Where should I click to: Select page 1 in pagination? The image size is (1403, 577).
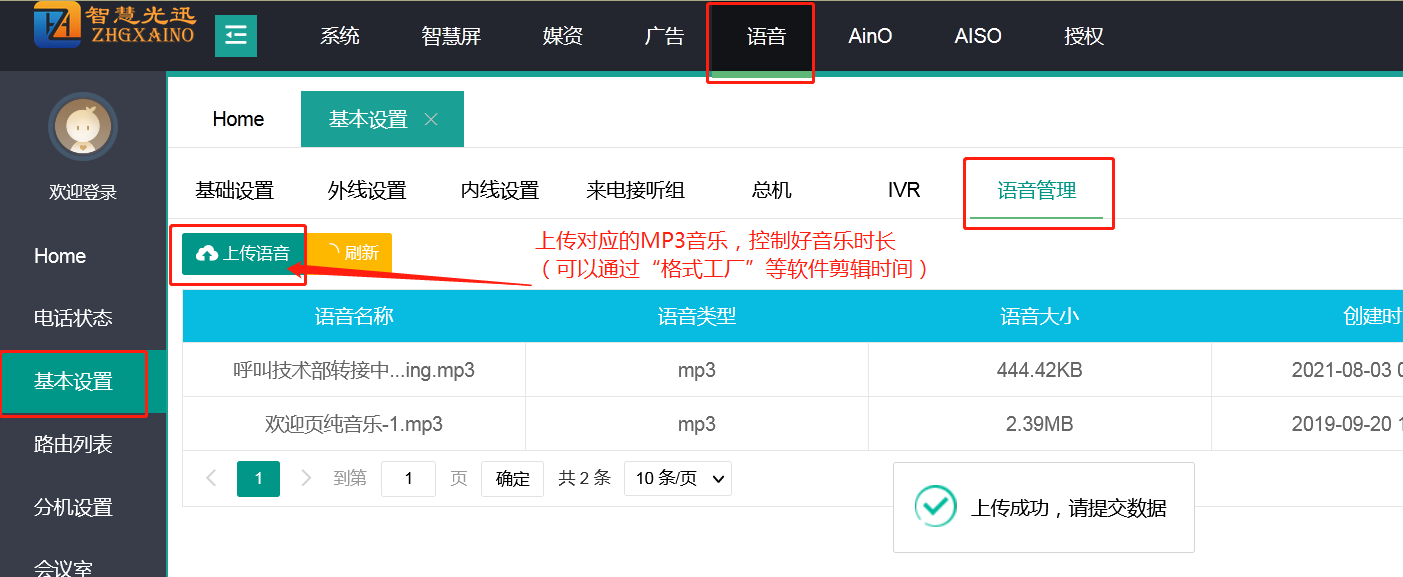pos(258,478)
